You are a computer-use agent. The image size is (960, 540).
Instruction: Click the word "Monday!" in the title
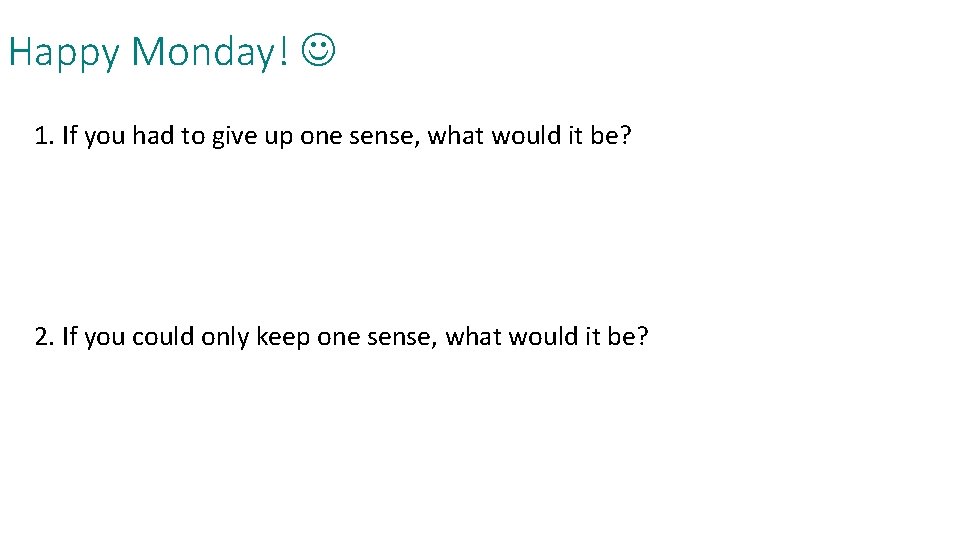pos(212,52)
